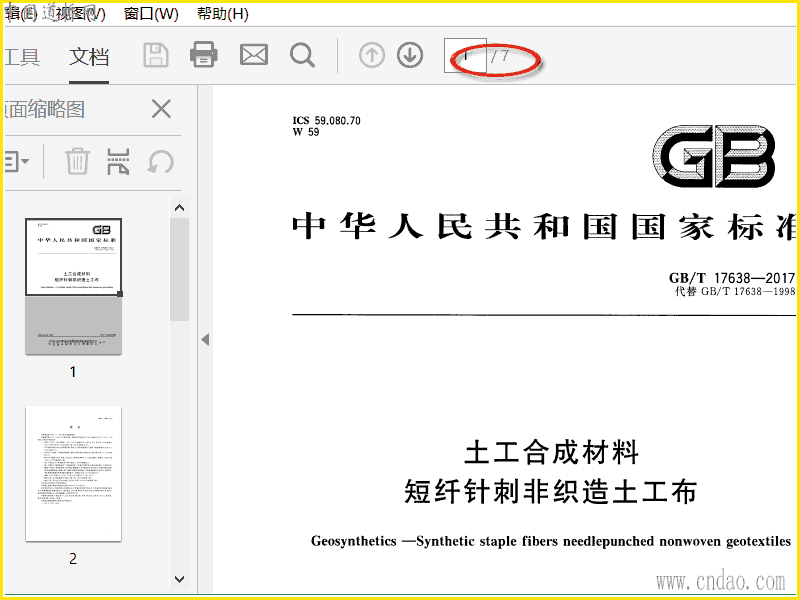The width and height of the screenshot is (800, 600).
Task: Click the page number input box
Action: pyautogui.click(x=465, y=55)
